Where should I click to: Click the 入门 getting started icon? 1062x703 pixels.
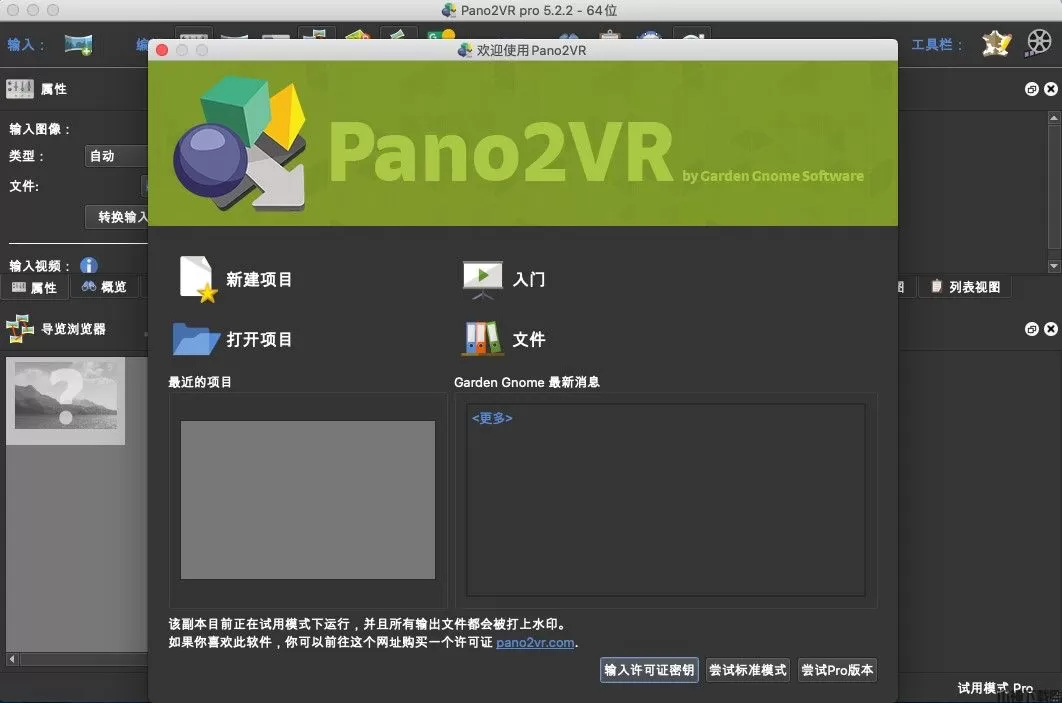[x=482, y=279]
